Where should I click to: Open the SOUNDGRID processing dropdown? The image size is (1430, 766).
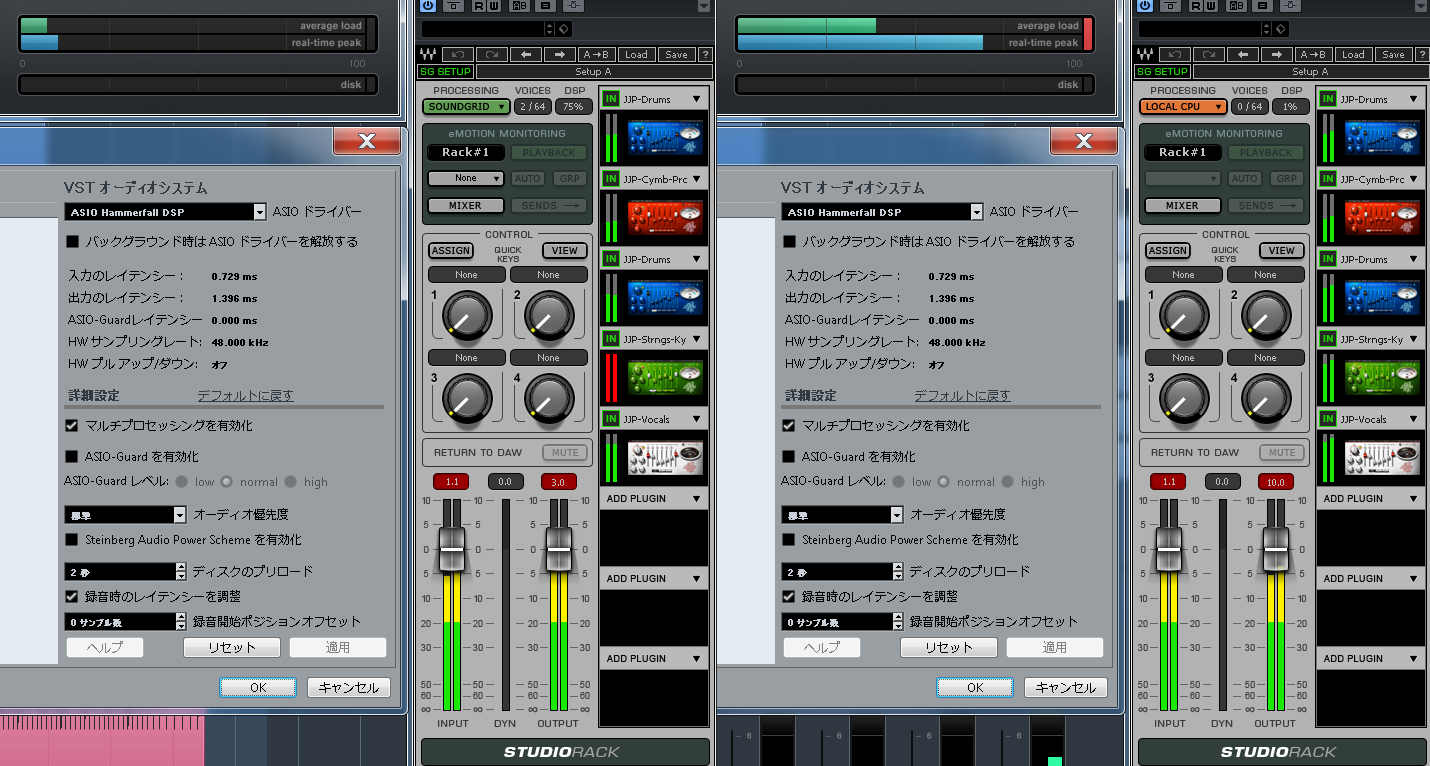coord(466,106)
